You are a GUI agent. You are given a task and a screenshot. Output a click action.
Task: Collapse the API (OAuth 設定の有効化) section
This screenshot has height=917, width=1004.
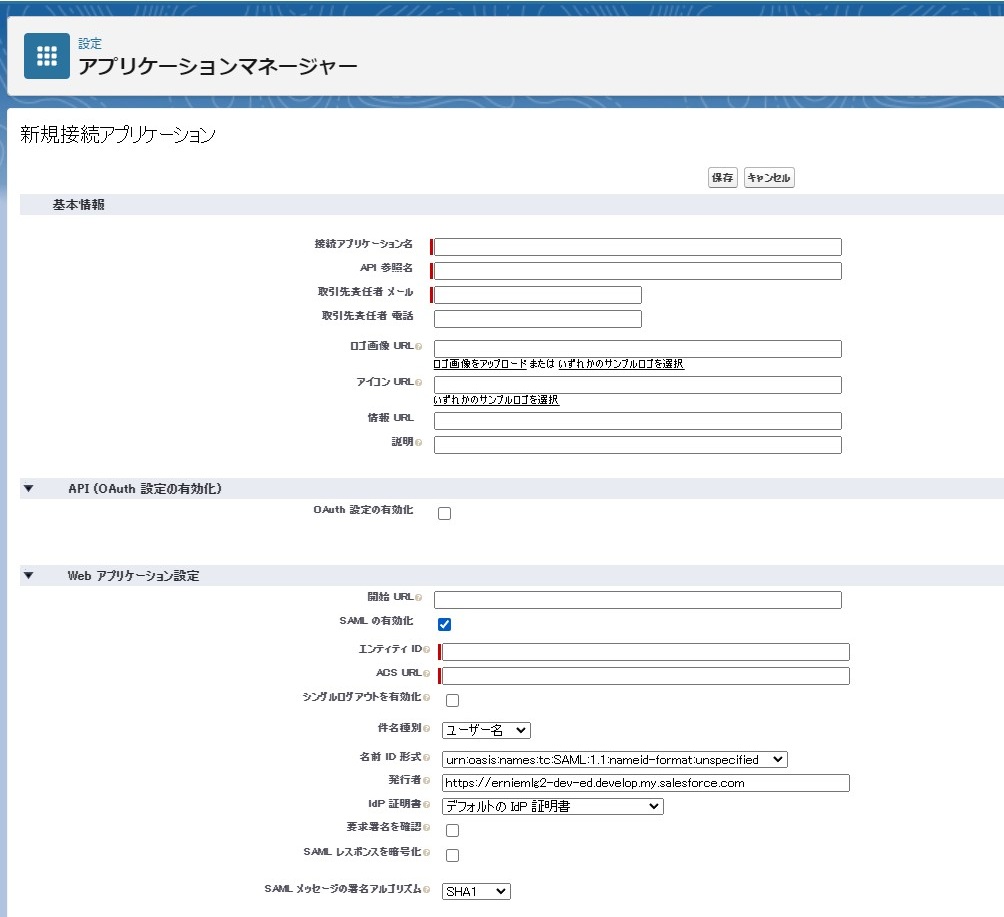[x=28, y=489]
